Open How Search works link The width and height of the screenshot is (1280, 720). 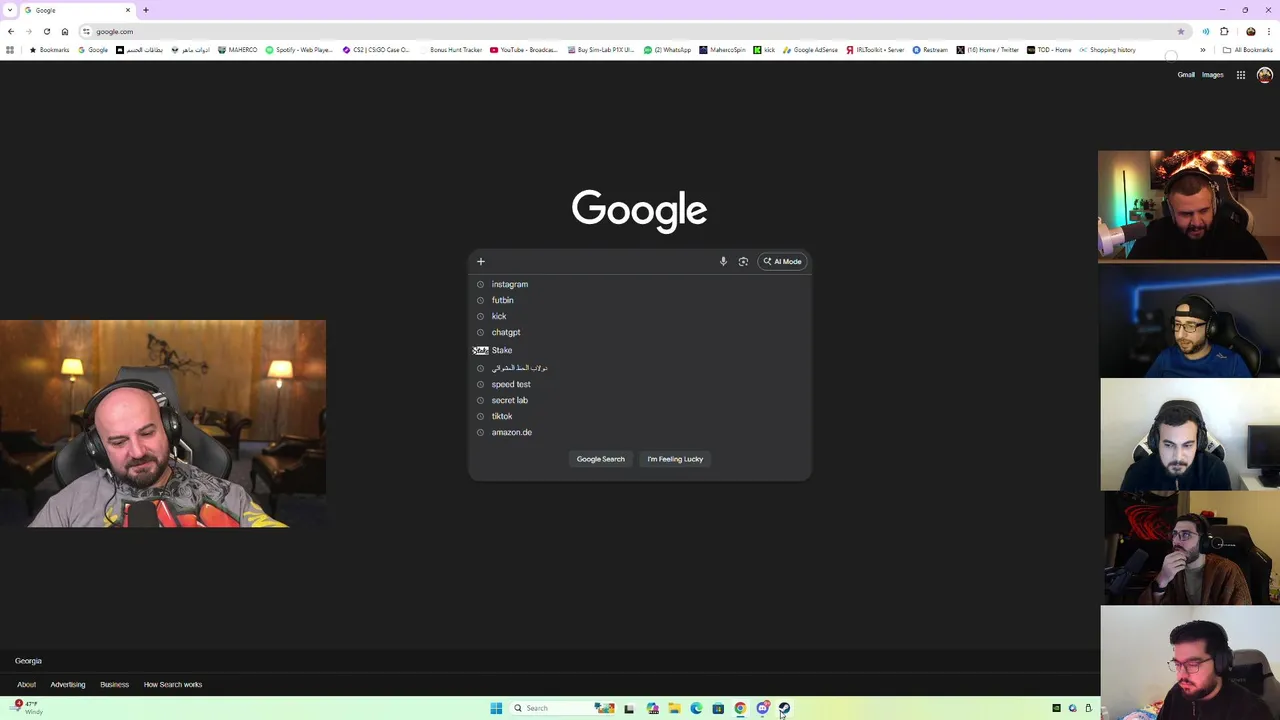pos(173,685)
